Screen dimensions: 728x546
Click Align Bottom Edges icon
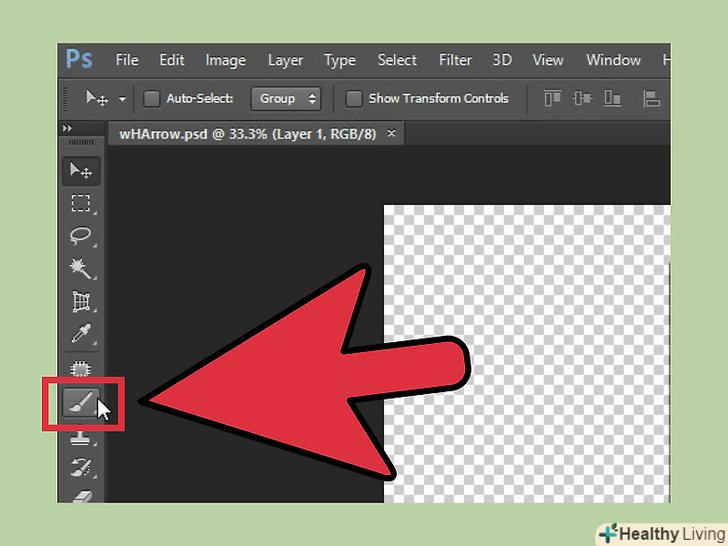[x=612, y=98]
